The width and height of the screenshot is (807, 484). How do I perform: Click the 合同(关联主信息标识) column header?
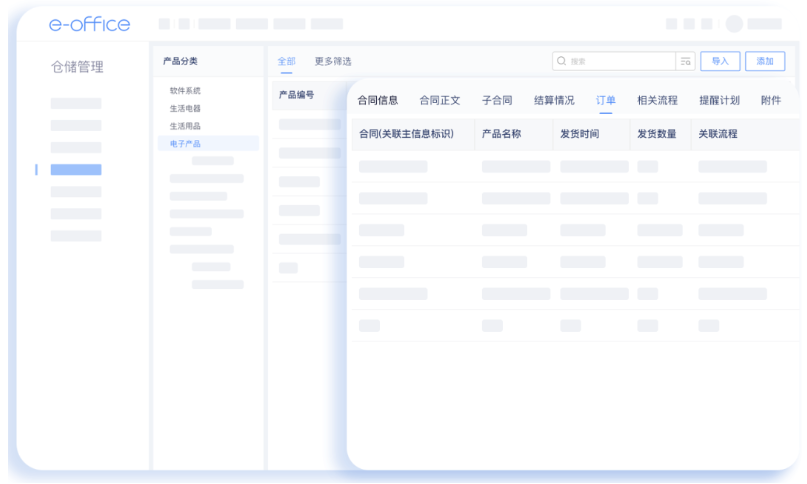pyautogui.click(x=407, y=134)
